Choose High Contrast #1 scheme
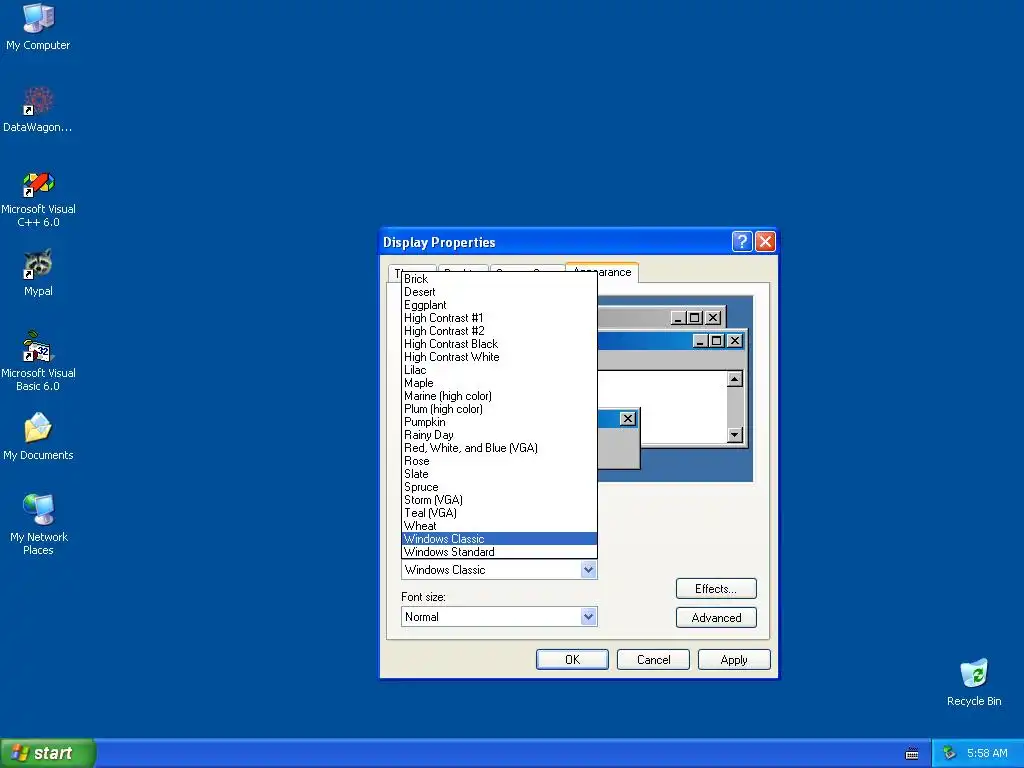Viewport: 1024px width, 768px height. 499,318
